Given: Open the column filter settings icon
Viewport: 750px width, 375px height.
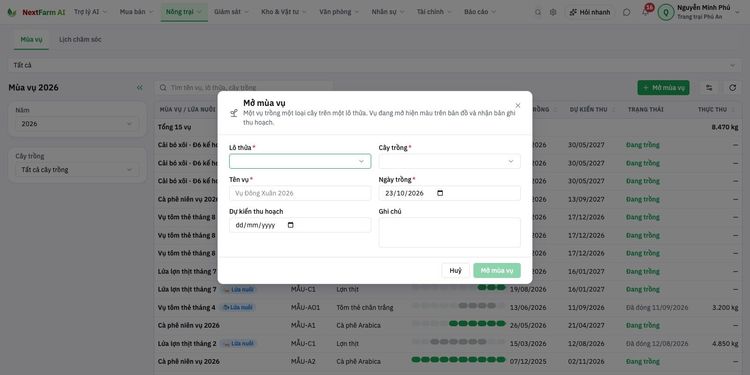Looking at the screenshot, I should (709, 88).
